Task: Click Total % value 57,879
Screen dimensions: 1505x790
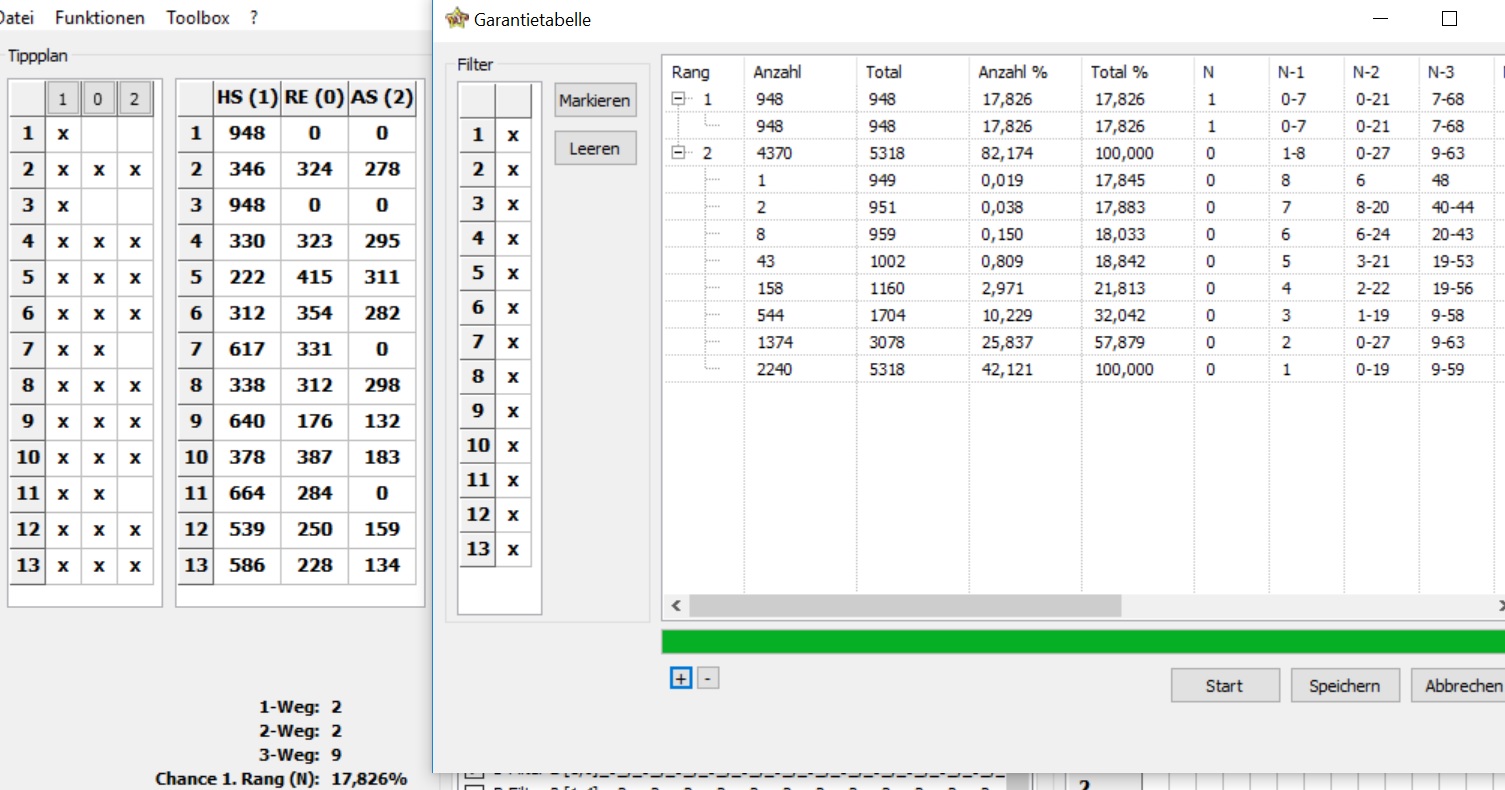Action: click(1121, 342)
